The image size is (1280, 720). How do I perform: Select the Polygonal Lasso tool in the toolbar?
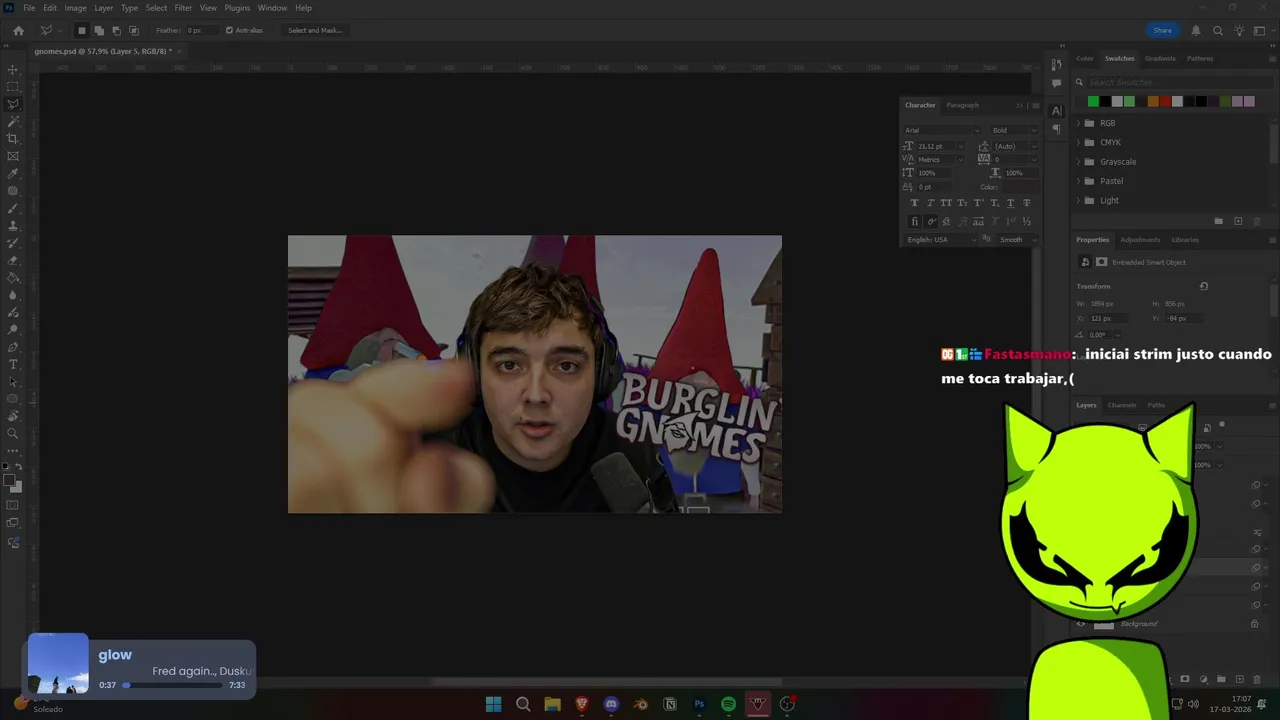[x=13, y=104]
